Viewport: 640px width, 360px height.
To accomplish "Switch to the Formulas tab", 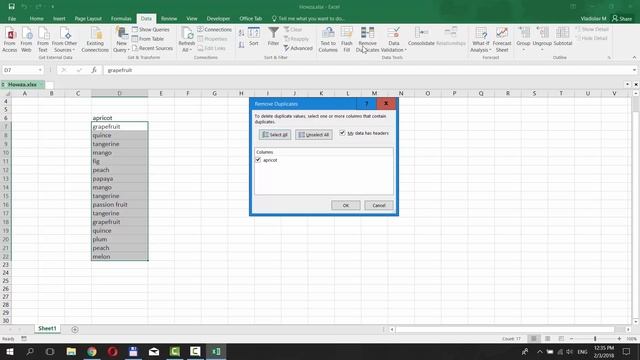I will click(121, 18).
